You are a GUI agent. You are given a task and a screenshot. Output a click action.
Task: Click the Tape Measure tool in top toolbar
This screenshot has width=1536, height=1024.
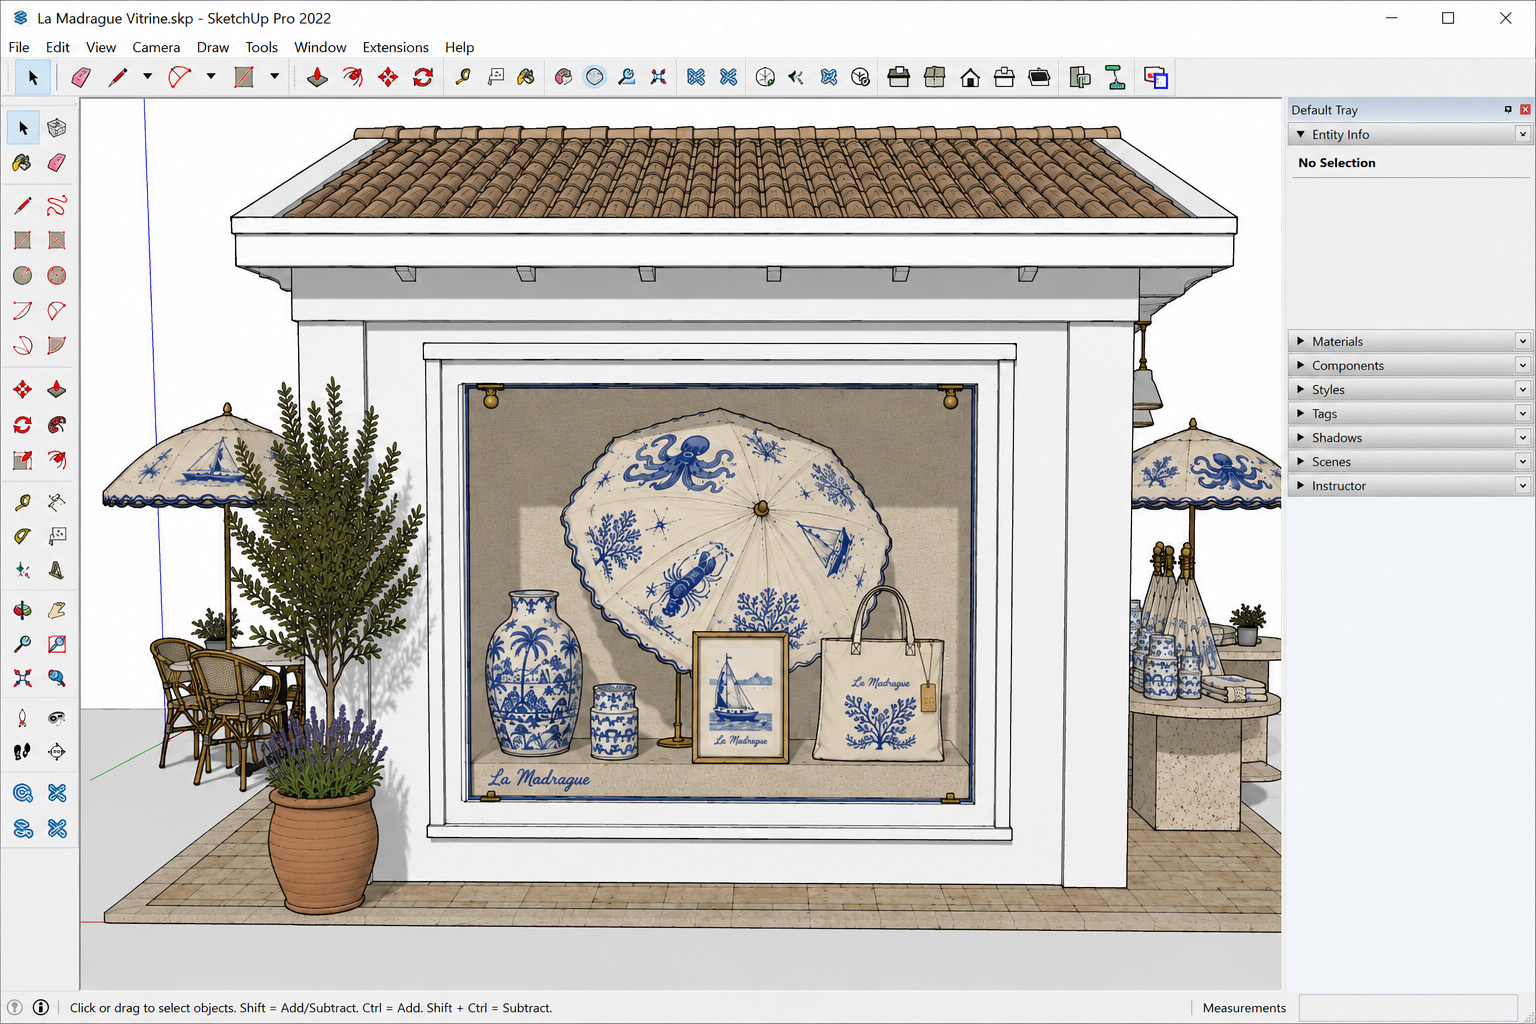point(462,77)
